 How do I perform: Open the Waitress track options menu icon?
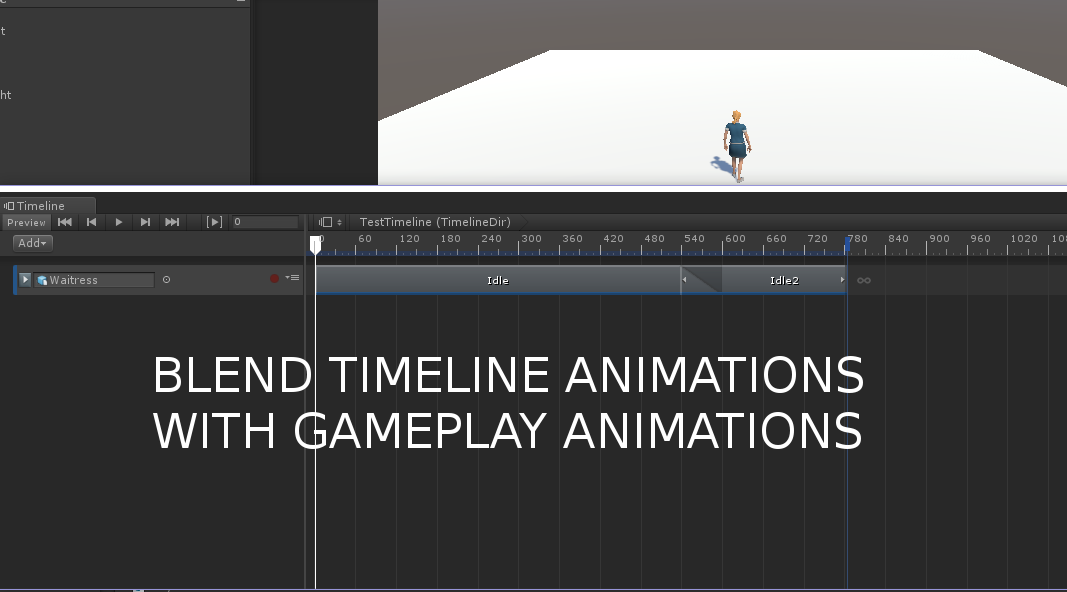tap(291, 280)
